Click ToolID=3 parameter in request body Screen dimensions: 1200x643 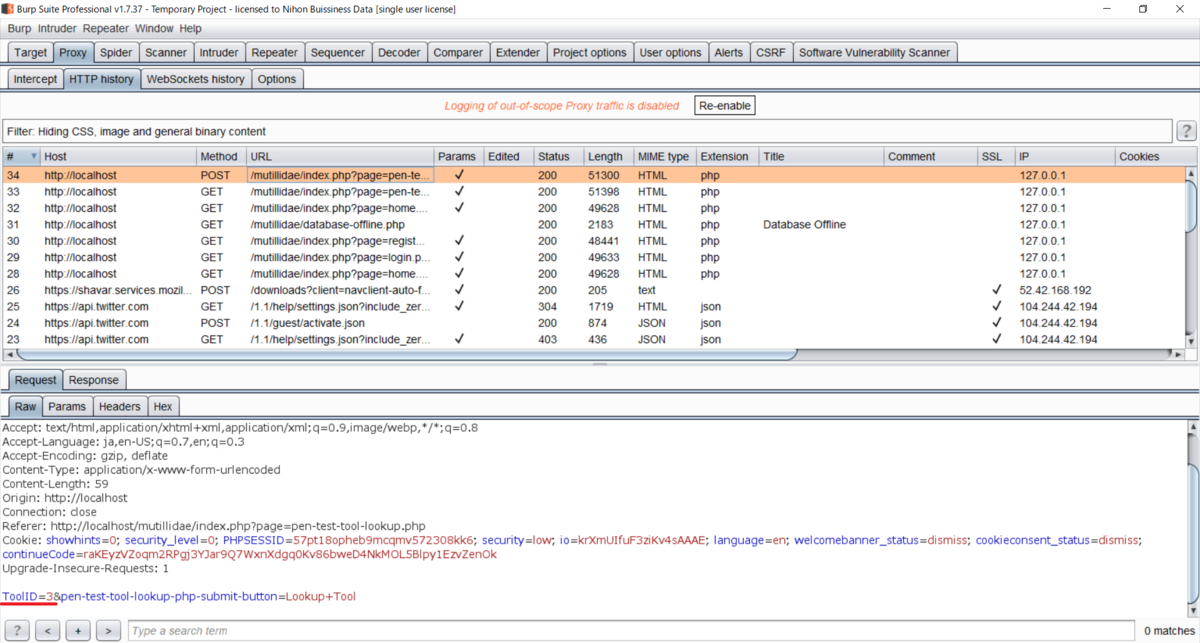28,596
